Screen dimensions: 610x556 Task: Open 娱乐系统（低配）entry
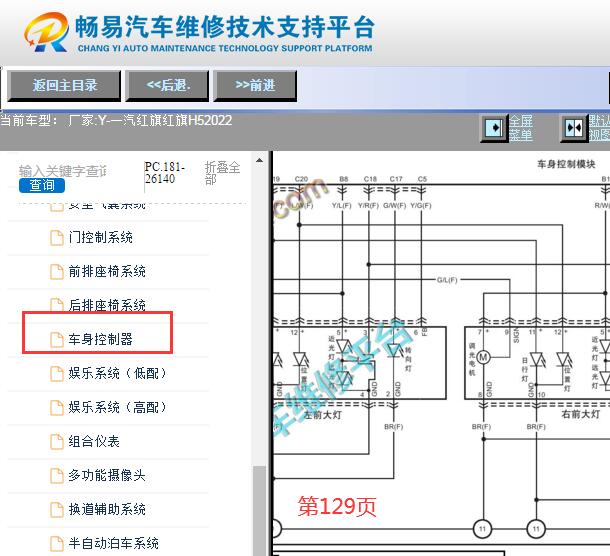[117, 373]
